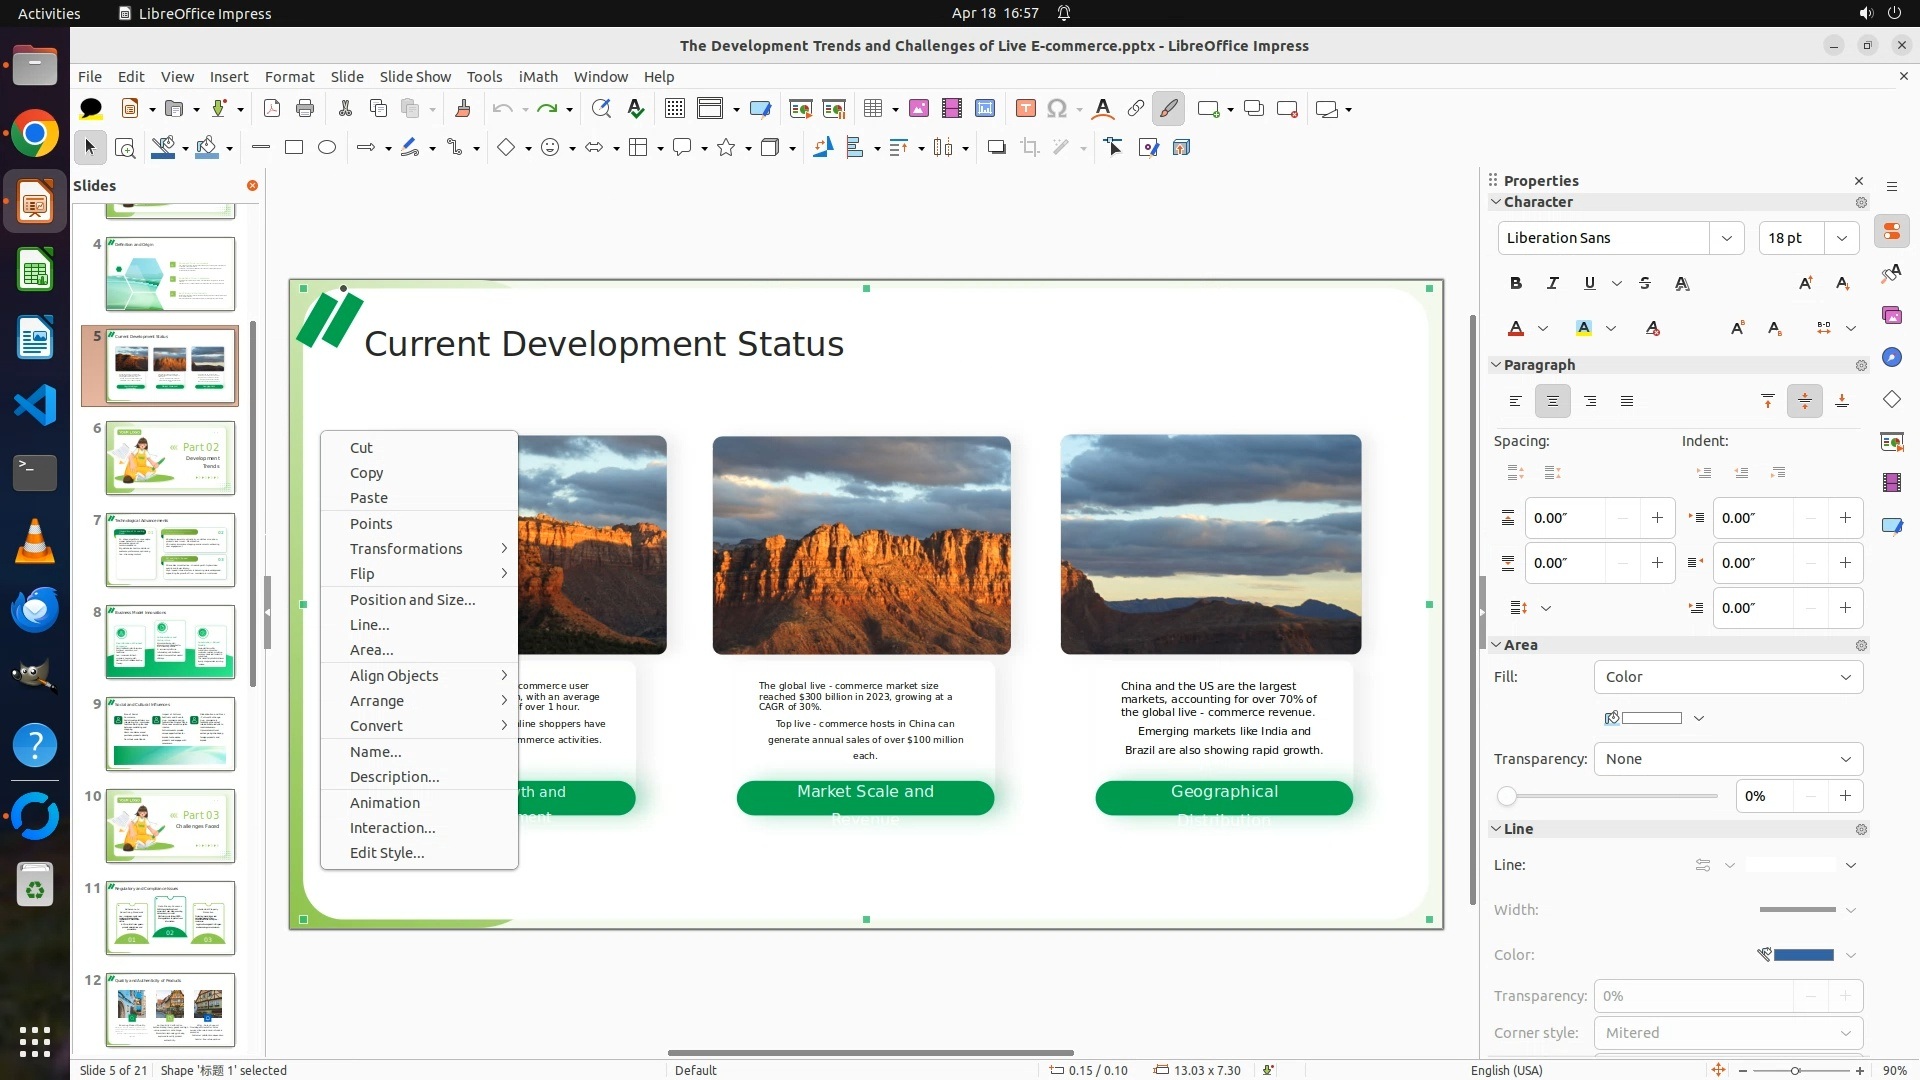This screenshot has height=1080, width=1920.
Task: Toggle Italic formatting in sidebar
Action: (x=1553, y=283)
